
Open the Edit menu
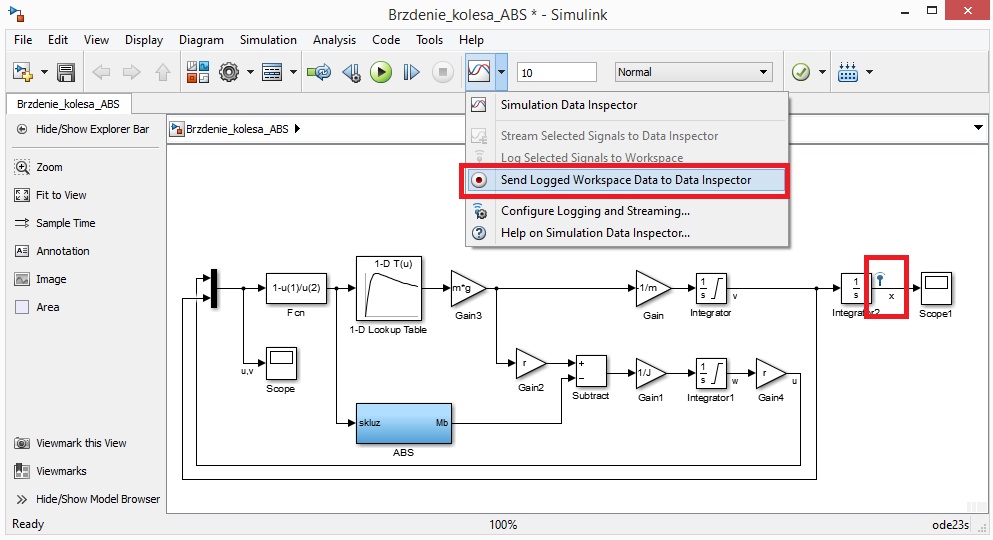pos(58,40)
